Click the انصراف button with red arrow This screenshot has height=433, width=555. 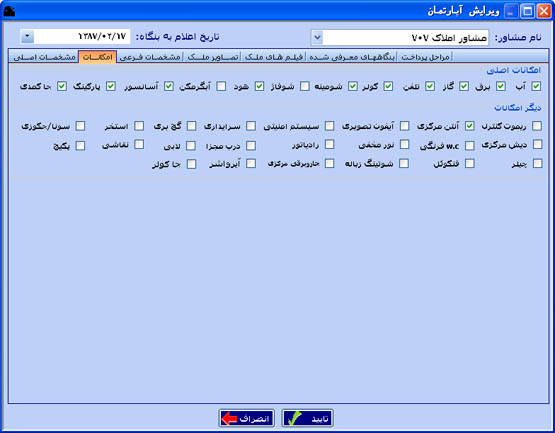point(246,418)
